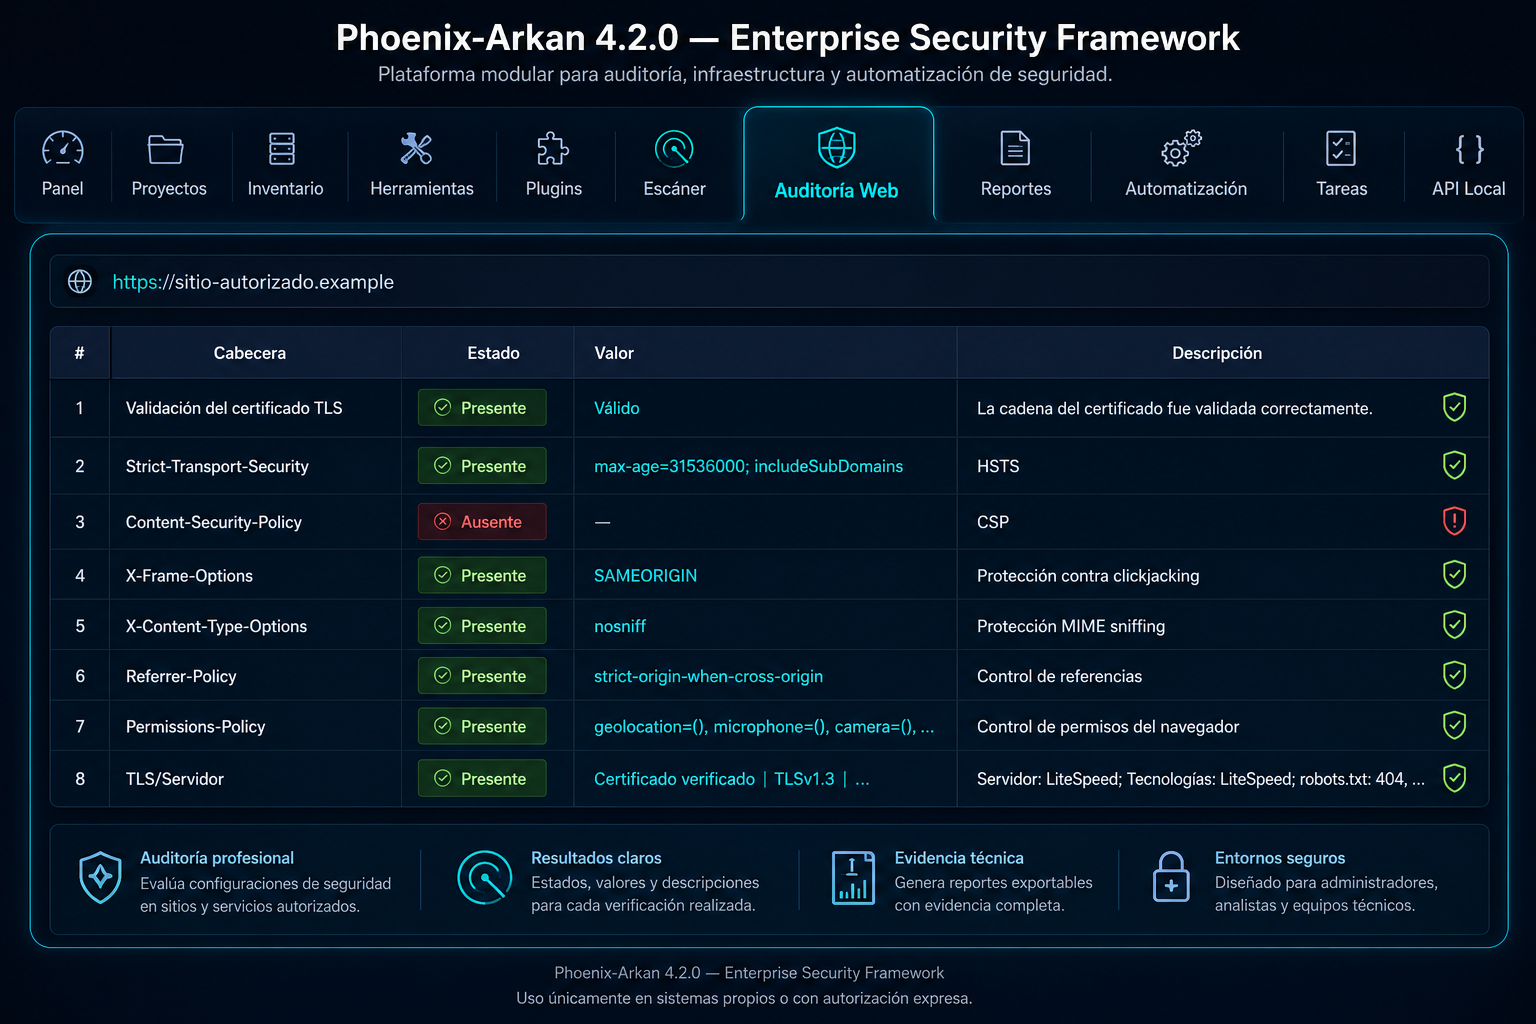Open the Tareas tab label

click(x=1341, y=188)
